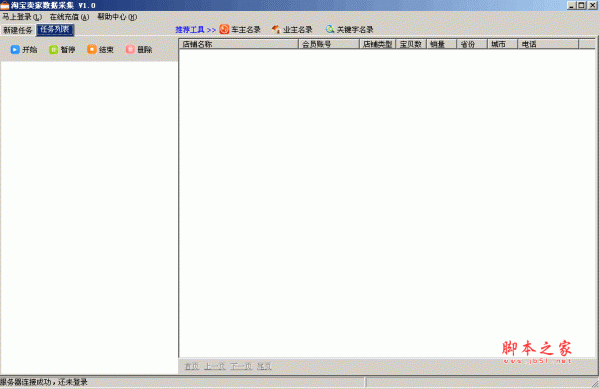Click the orange 结束 stop icon
Screen dimensions: 600x389
click(x=91, y=49)
